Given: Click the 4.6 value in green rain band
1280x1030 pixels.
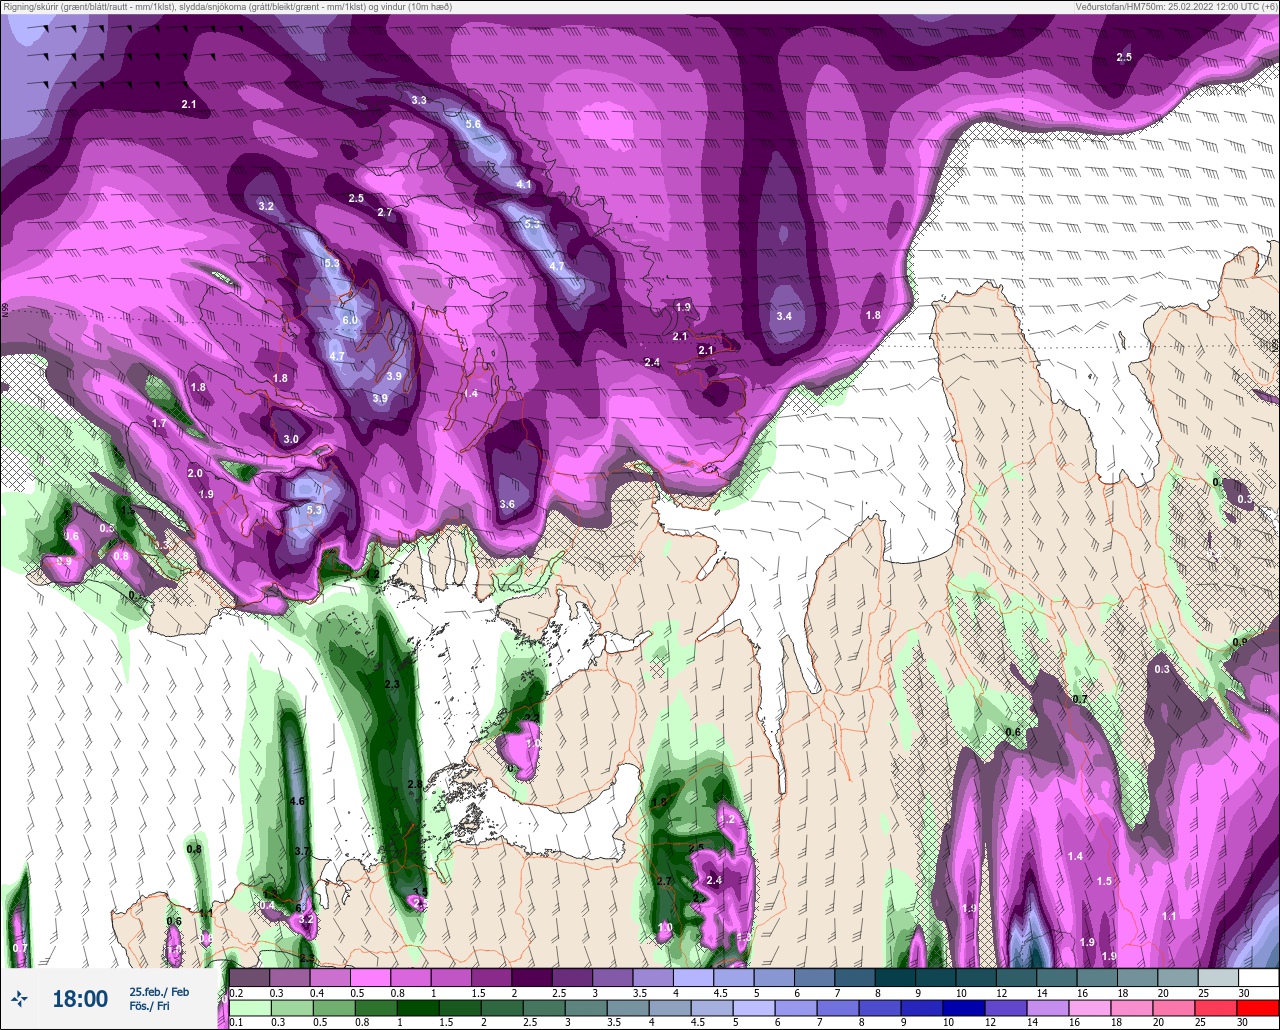Looking at the screenshot, I should pos(296,802).
